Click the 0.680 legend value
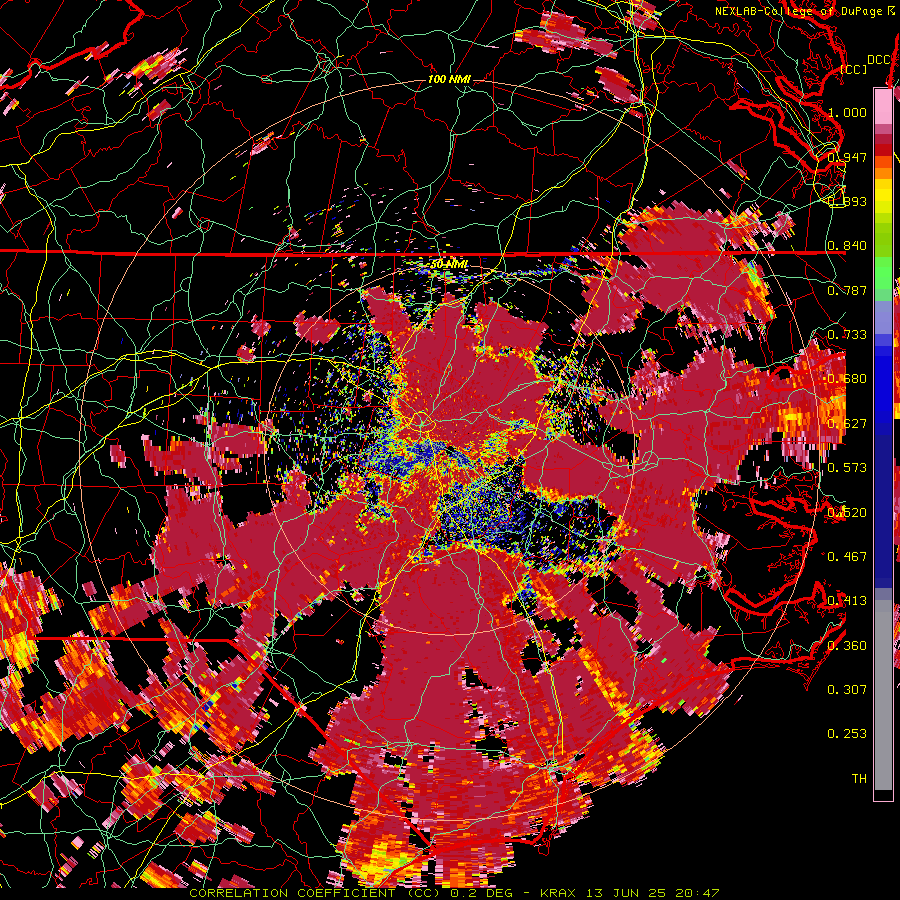The image size is (900, 900). click(x=847, y=379)
